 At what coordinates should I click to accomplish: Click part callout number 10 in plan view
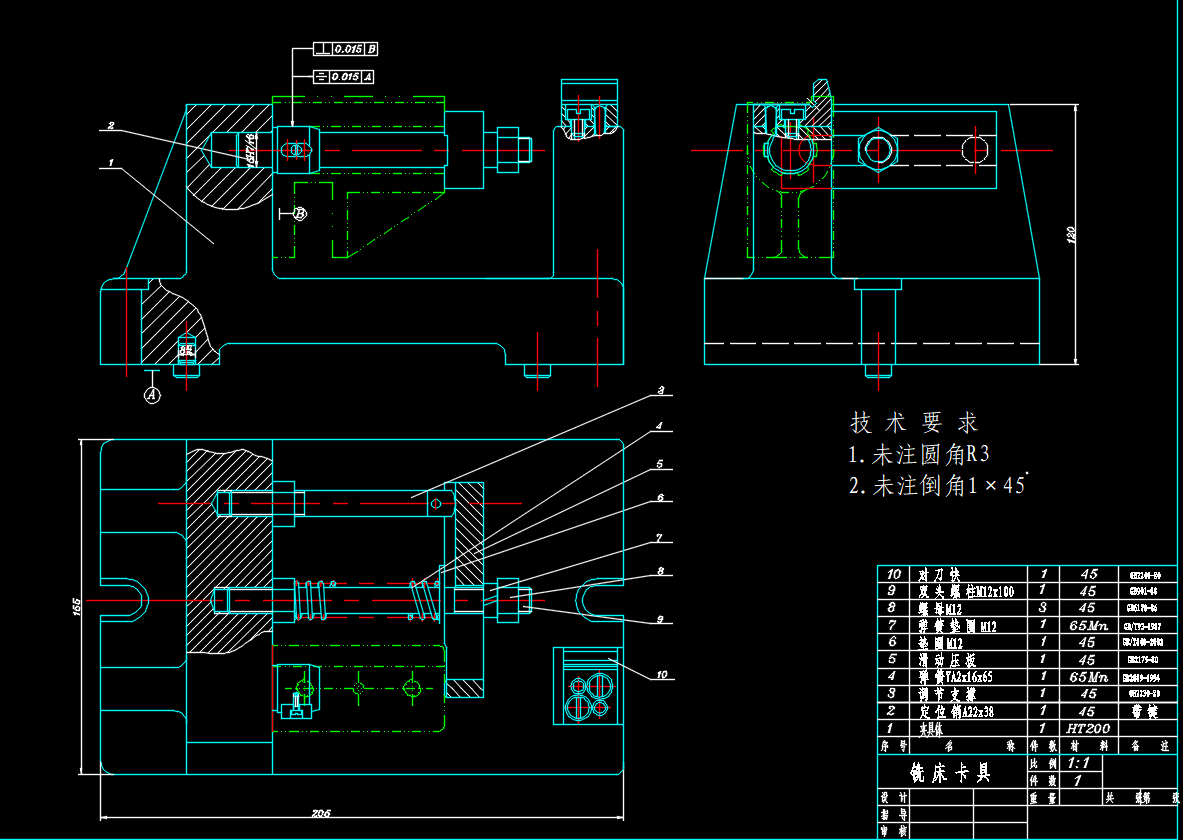[661, 675]
